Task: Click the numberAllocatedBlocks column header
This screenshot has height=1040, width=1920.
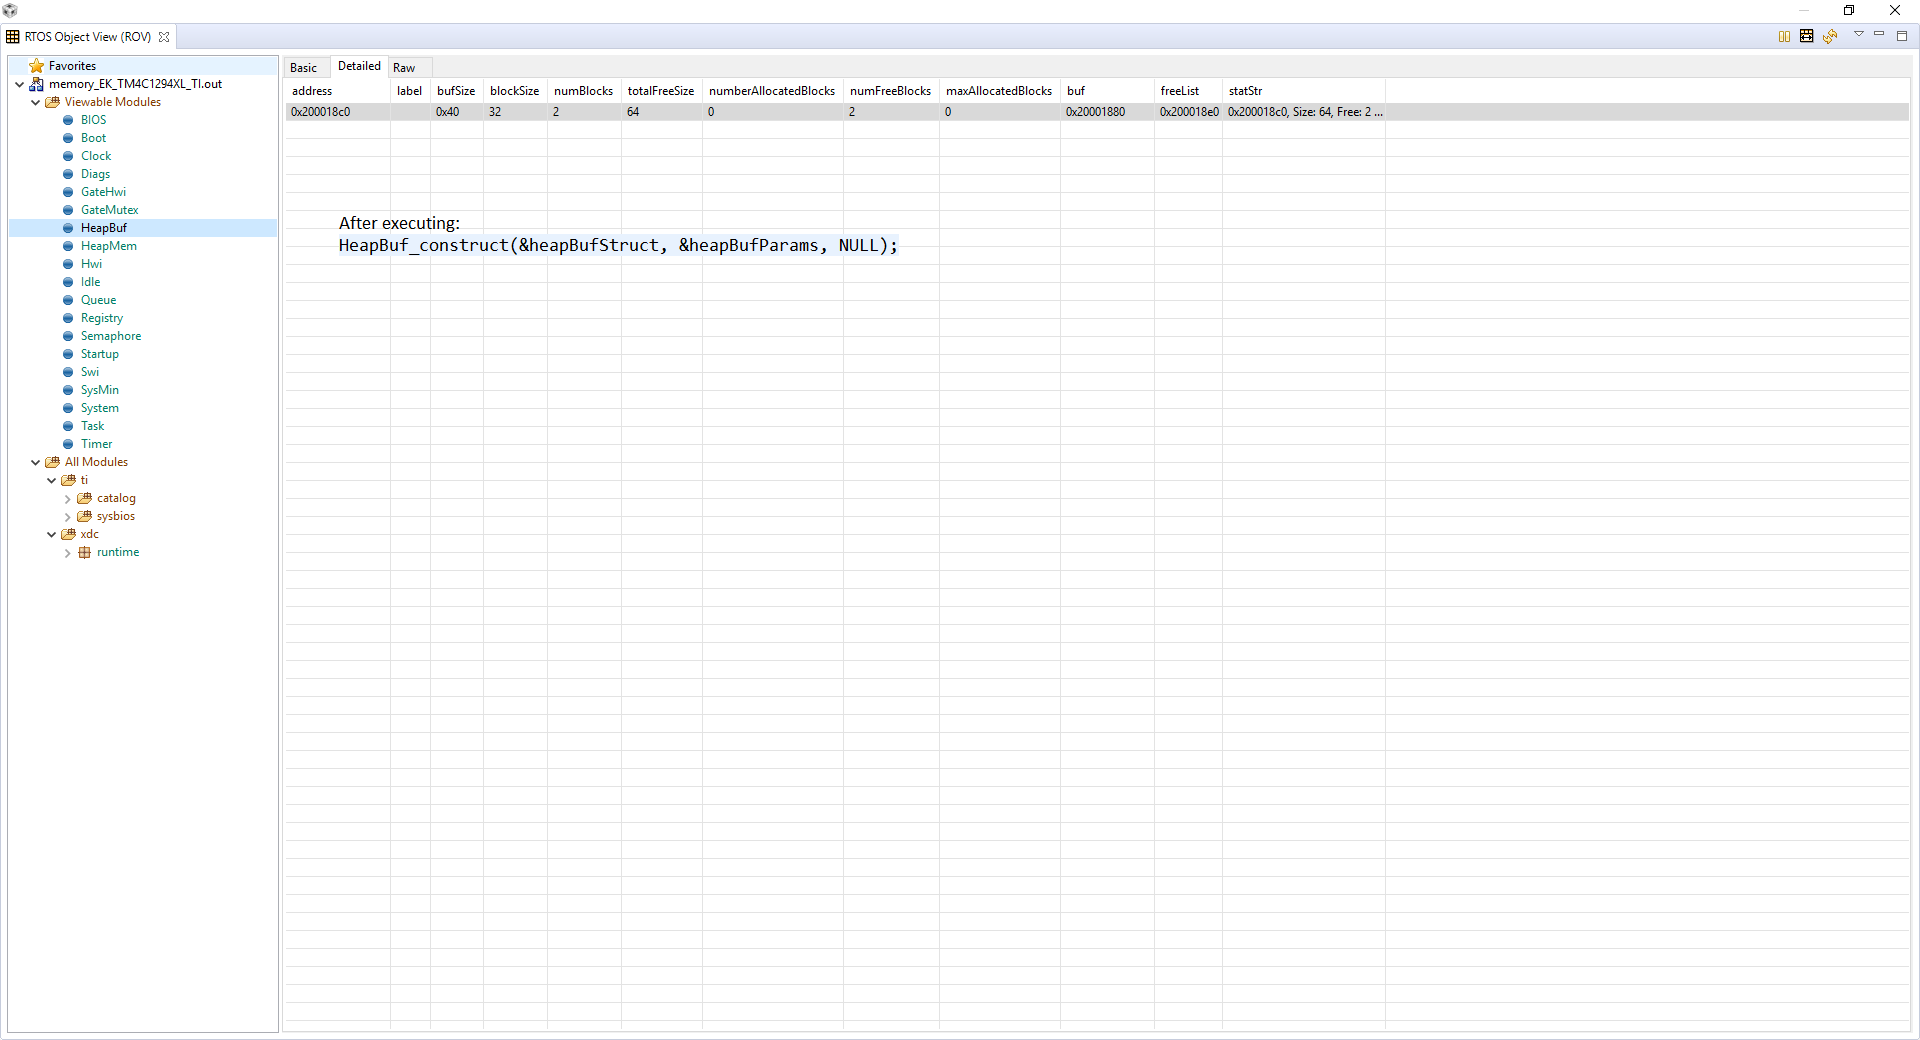Action: (772, 91)
